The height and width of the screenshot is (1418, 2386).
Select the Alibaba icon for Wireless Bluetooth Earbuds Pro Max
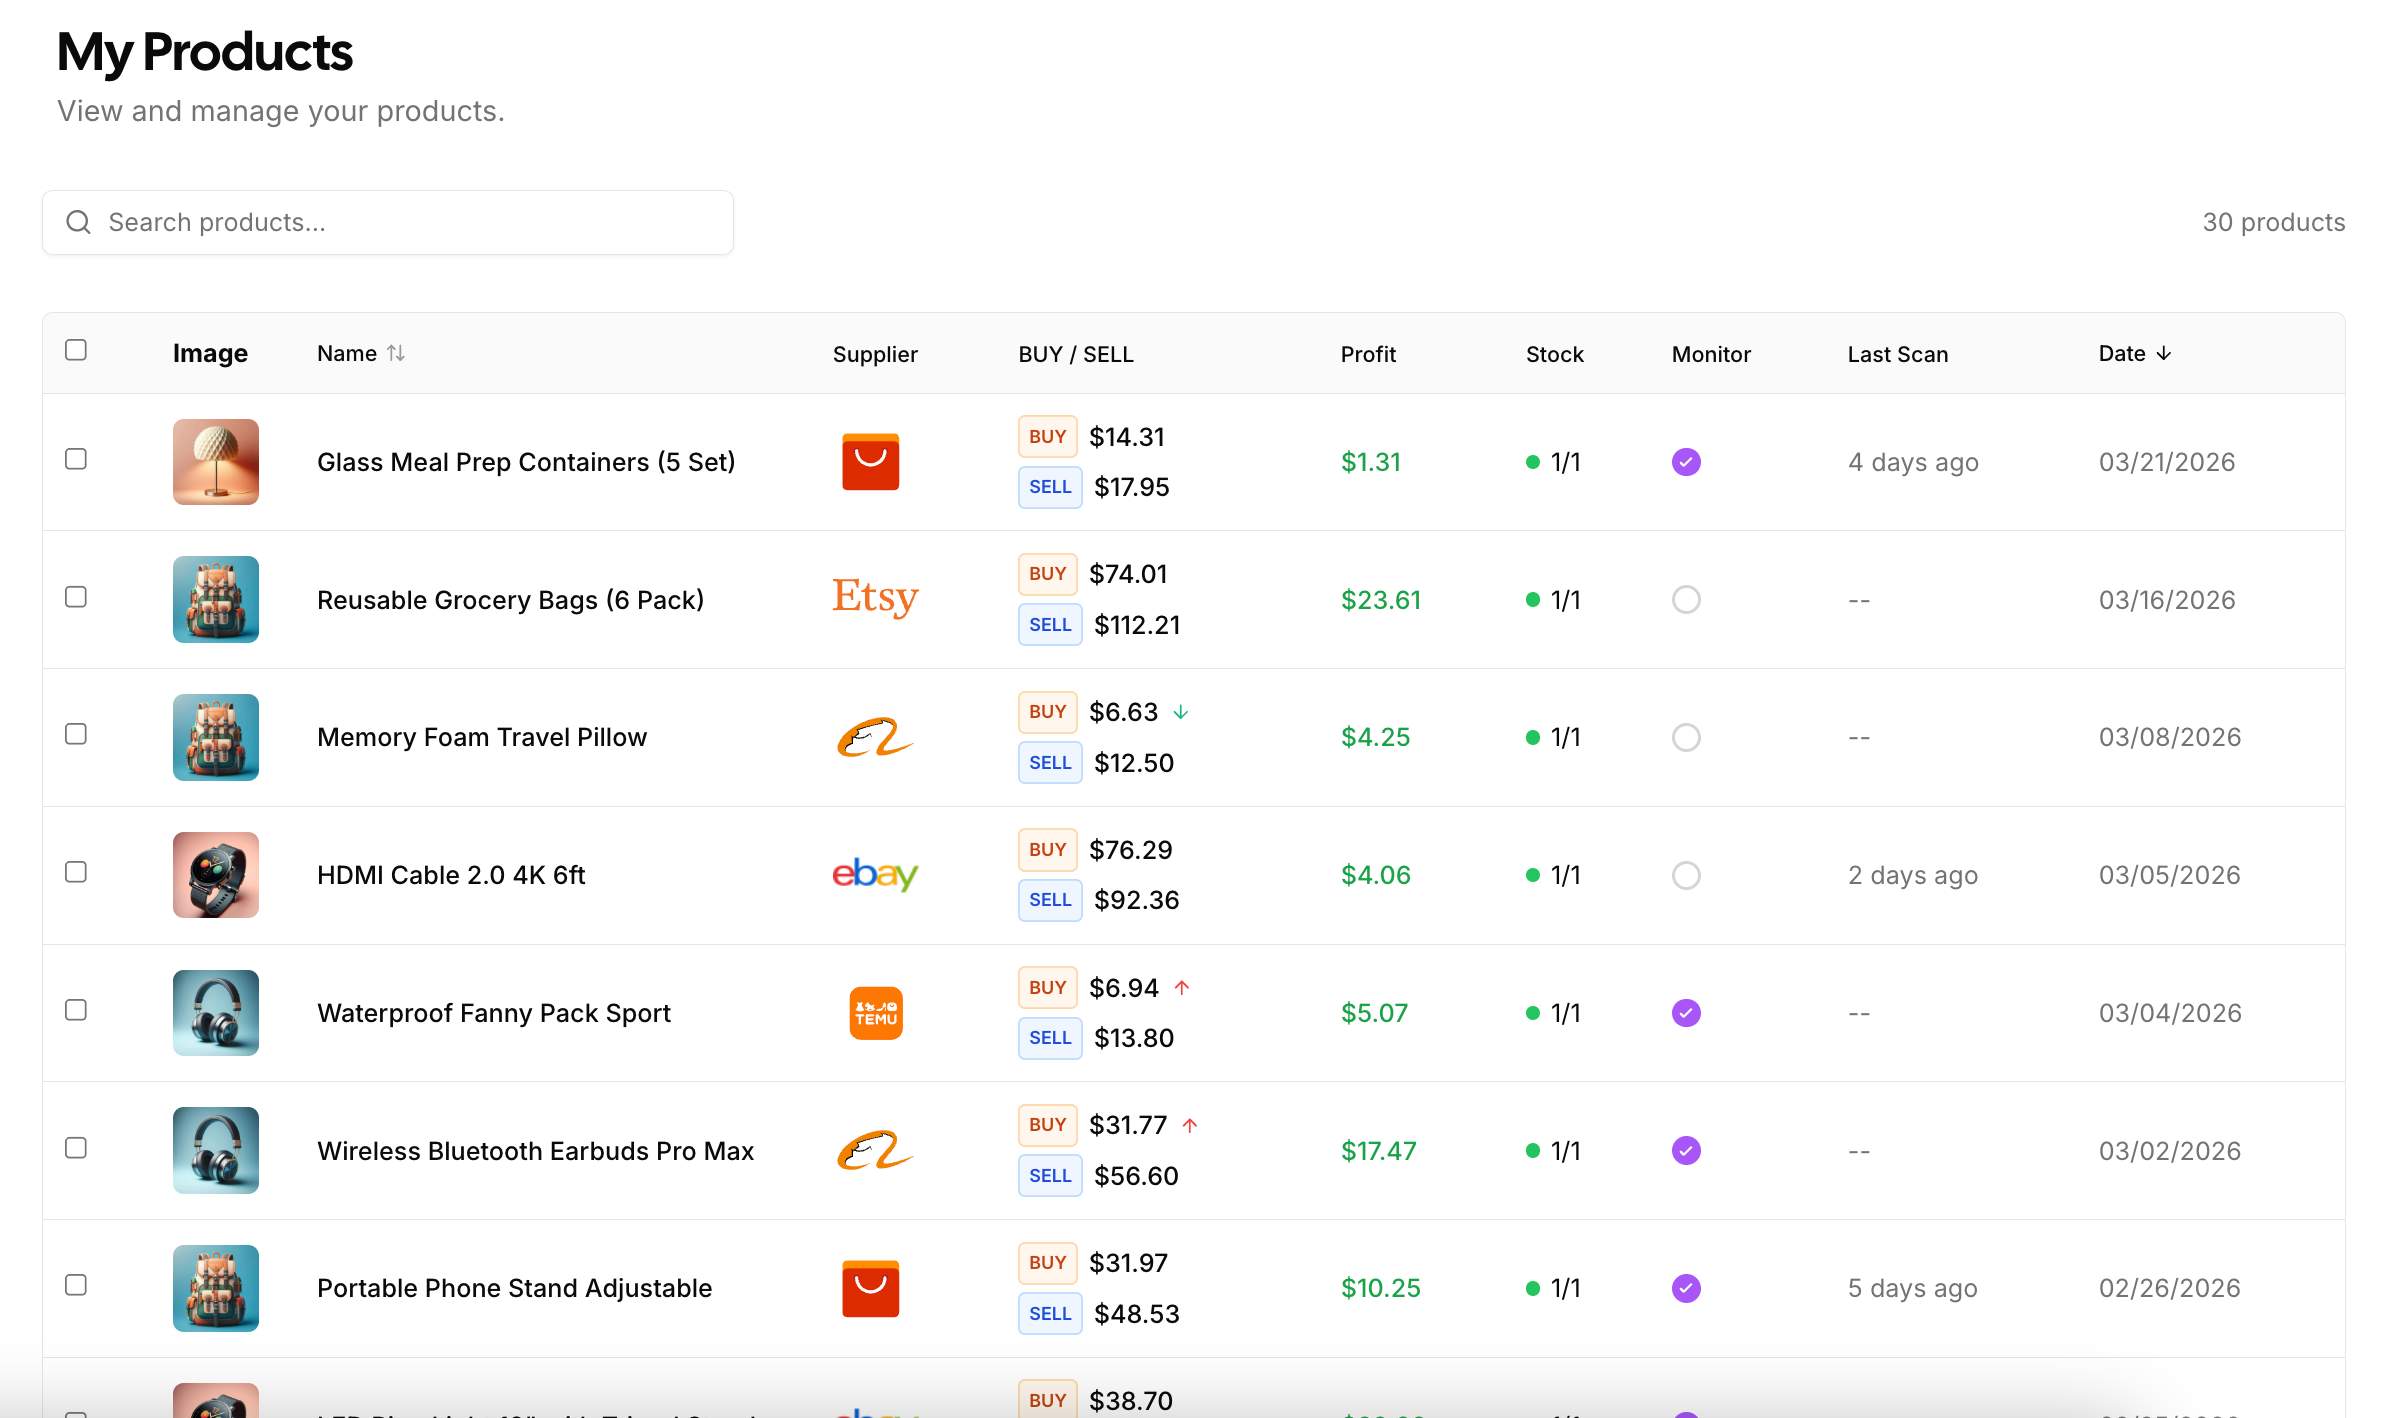(874, 1150)
